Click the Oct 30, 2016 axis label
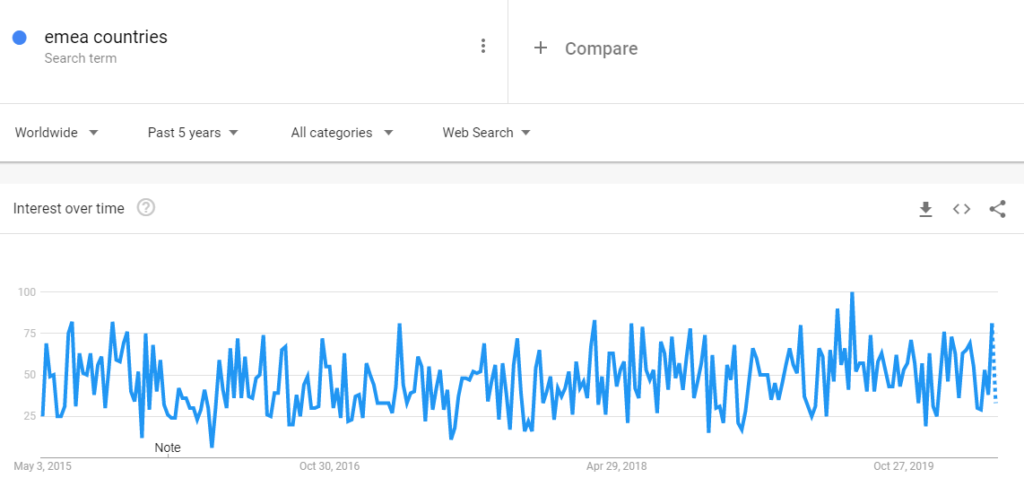Image resolution: width=1024 pixels, height=504 pixels. click(329, 466)
